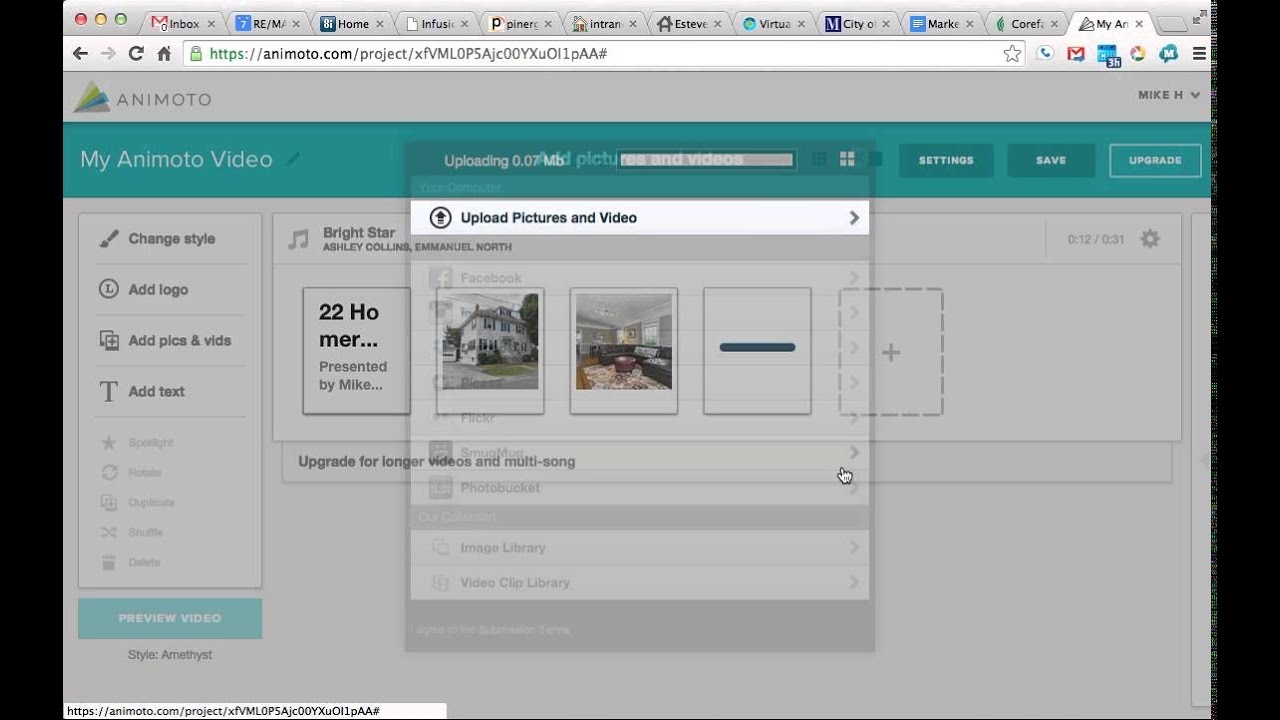Click the upload progress bar
The width and height of the screenshot is (1280, 720).
705,159
